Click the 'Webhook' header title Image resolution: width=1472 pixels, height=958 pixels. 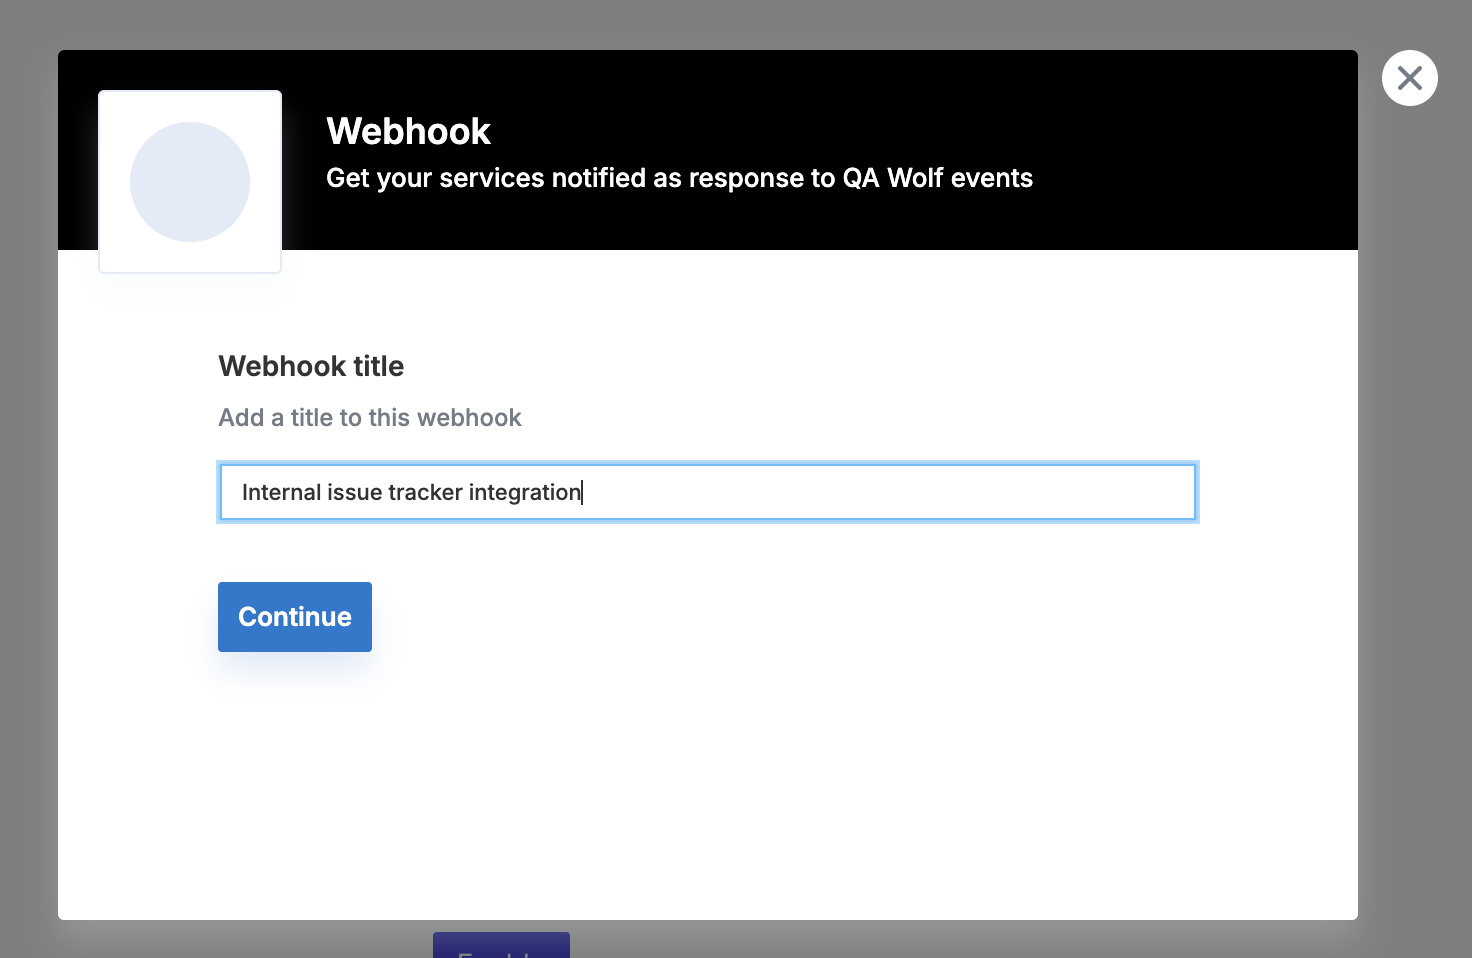[x=408, y=131]
